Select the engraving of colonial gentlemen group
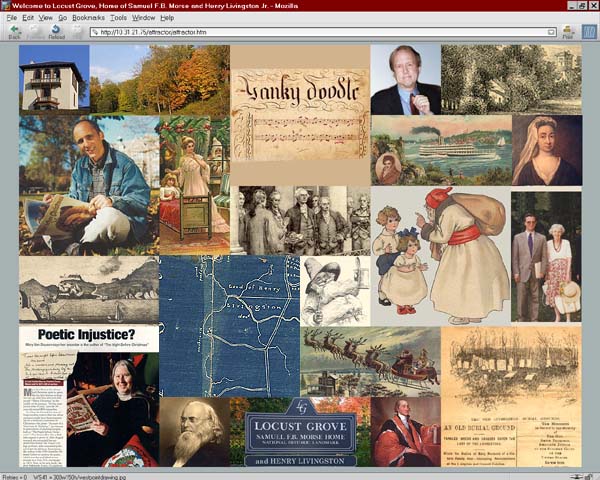 pos(300,220)
